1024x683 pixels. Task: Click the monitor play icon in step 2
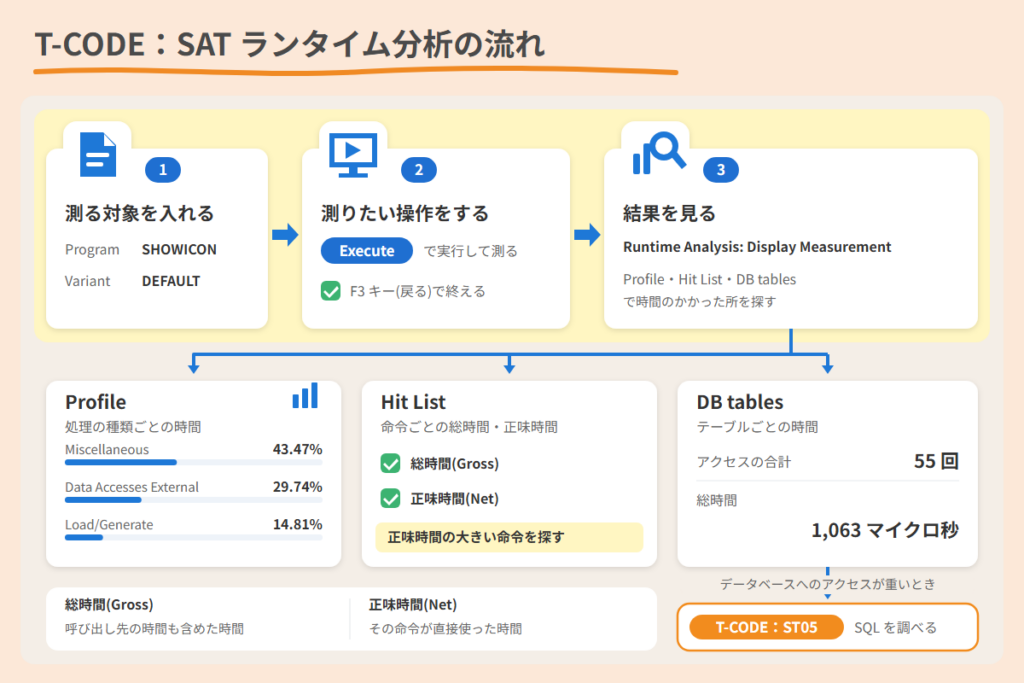point(353,155)
